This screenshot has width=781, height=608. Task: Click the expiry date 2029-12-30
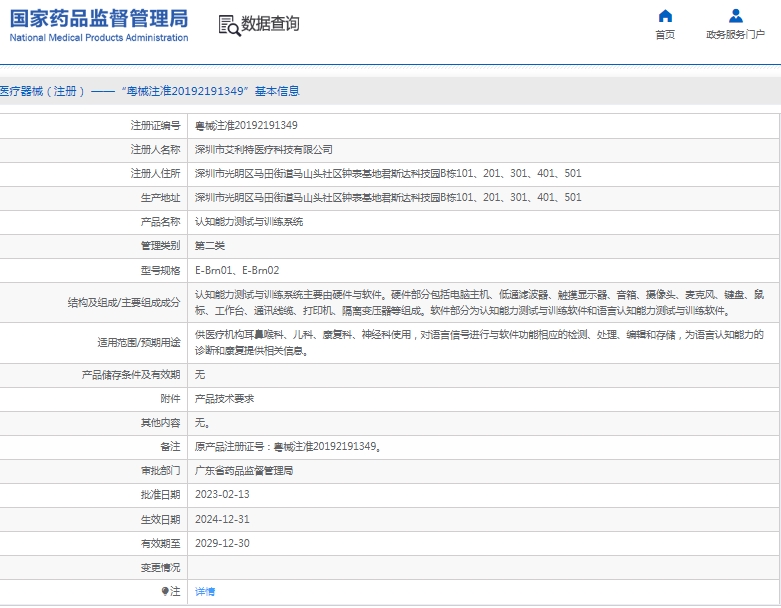click(222, 543)
